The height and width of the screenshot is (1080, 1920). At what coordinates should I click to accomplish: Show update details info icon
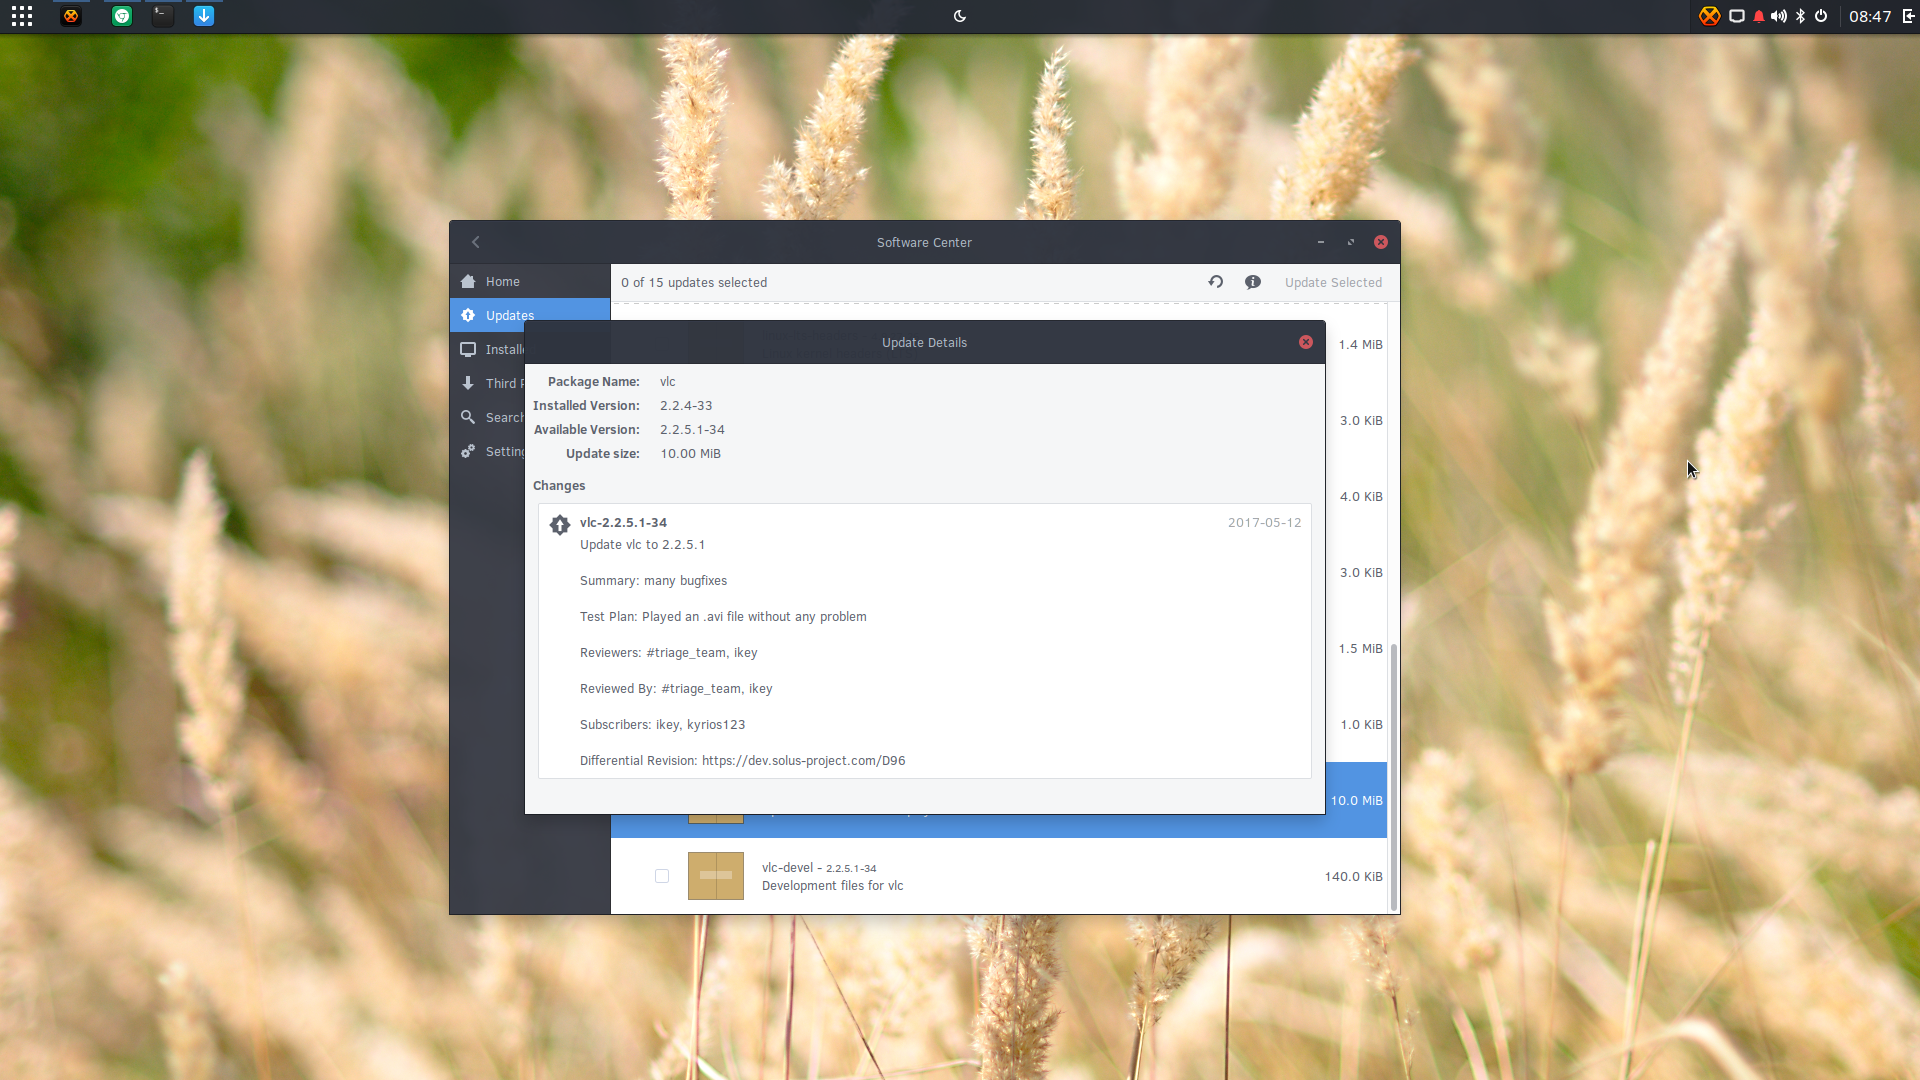point(1253,282)
